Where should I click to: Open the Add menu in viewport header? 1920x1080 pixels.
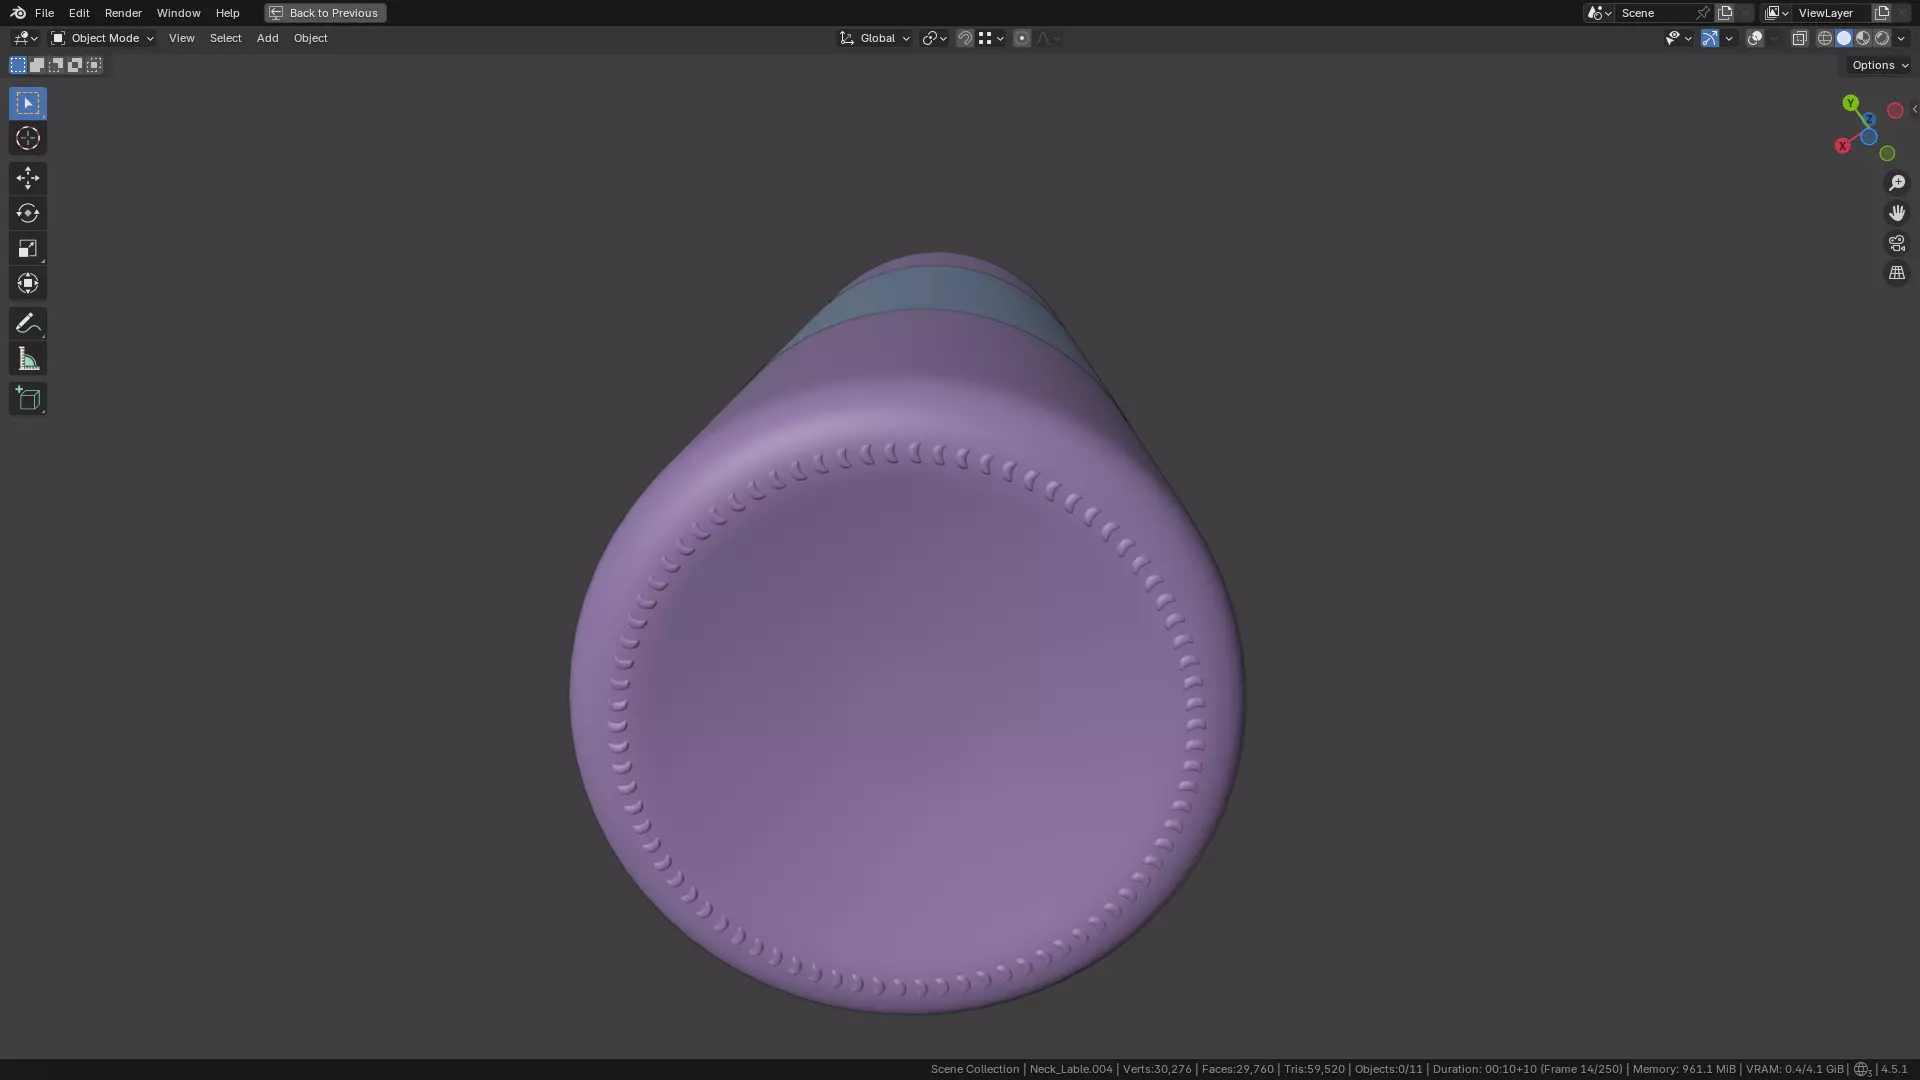(x=267, y=38)
